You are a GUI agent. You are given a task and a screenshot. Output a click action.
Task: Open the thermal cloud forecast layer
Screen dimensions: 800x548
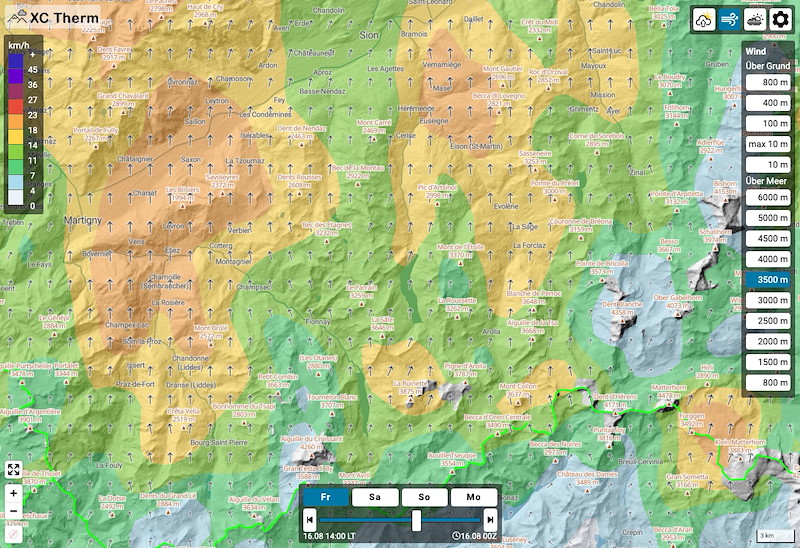[705, 20]
